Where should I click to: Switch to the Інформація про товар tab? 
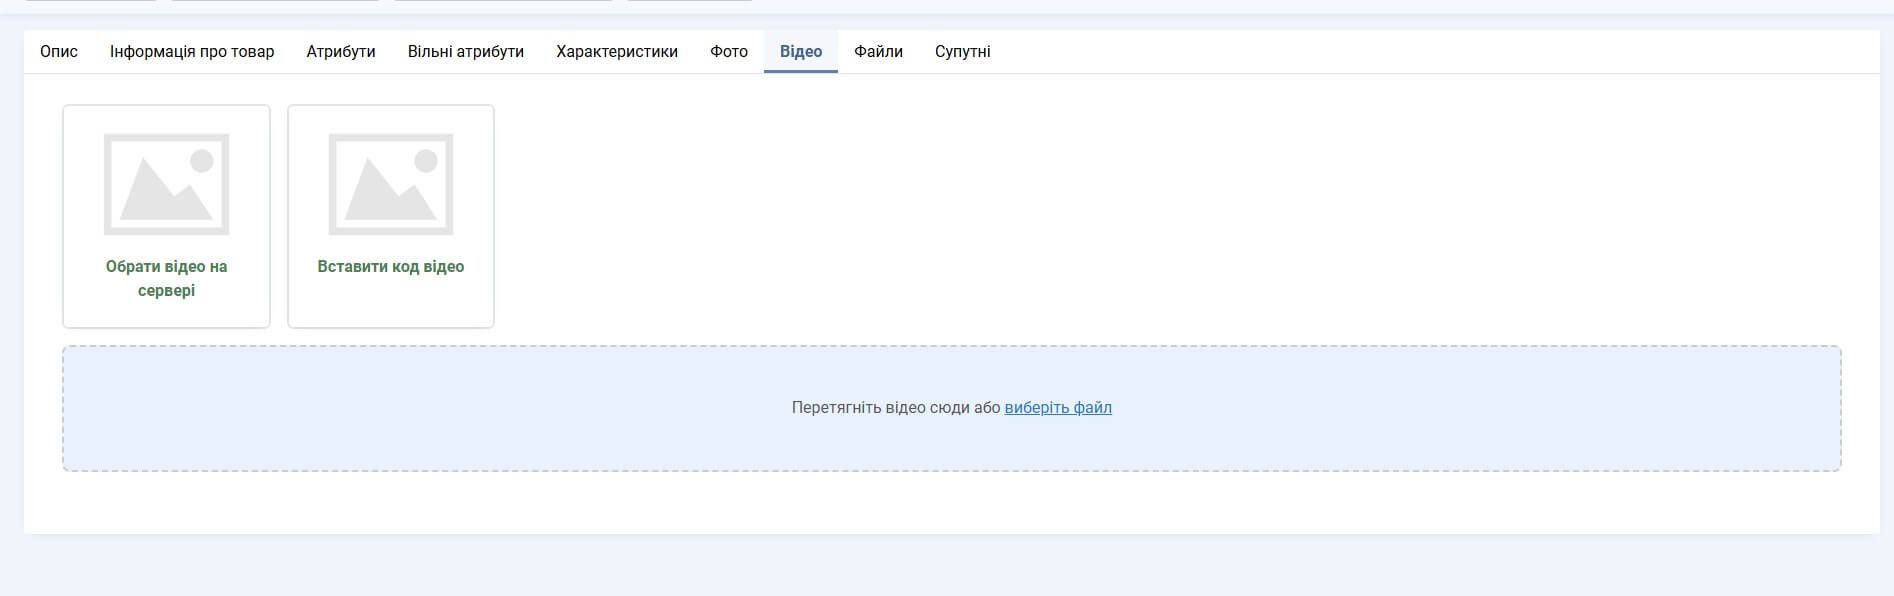click(x=192, y=52)
